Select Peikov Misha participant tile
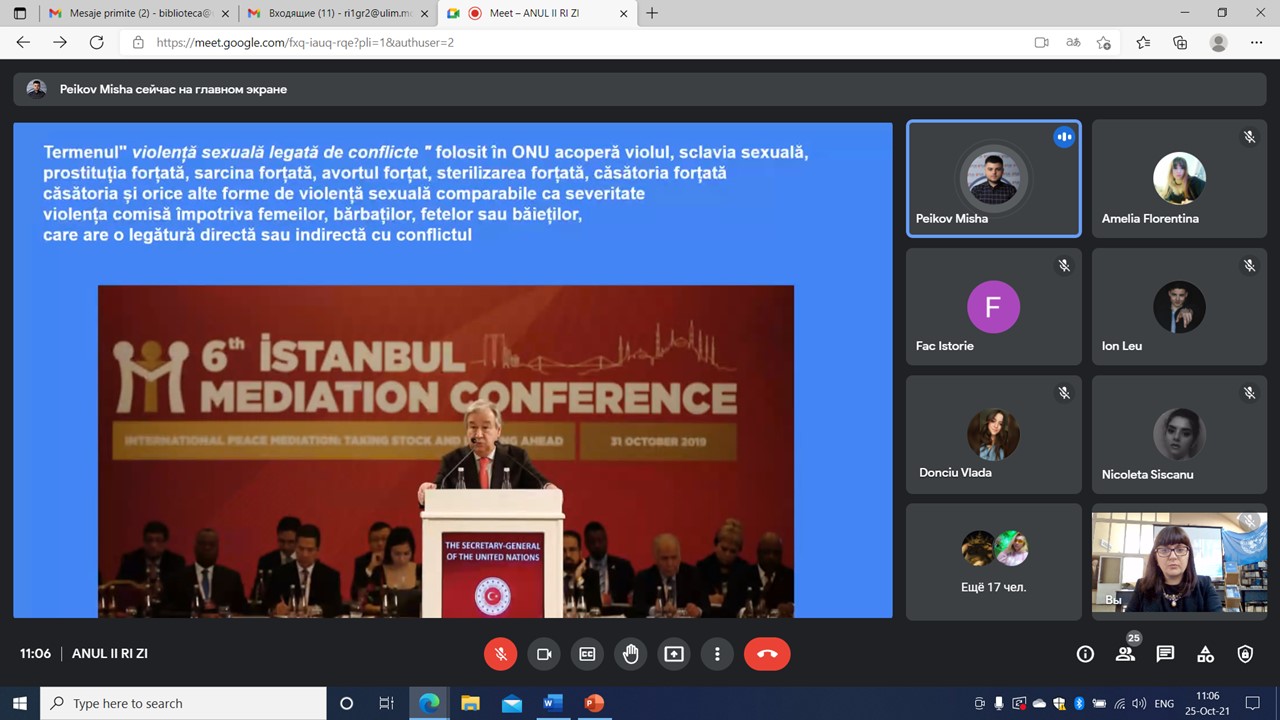1280x720 pixels. pos(994,179)
